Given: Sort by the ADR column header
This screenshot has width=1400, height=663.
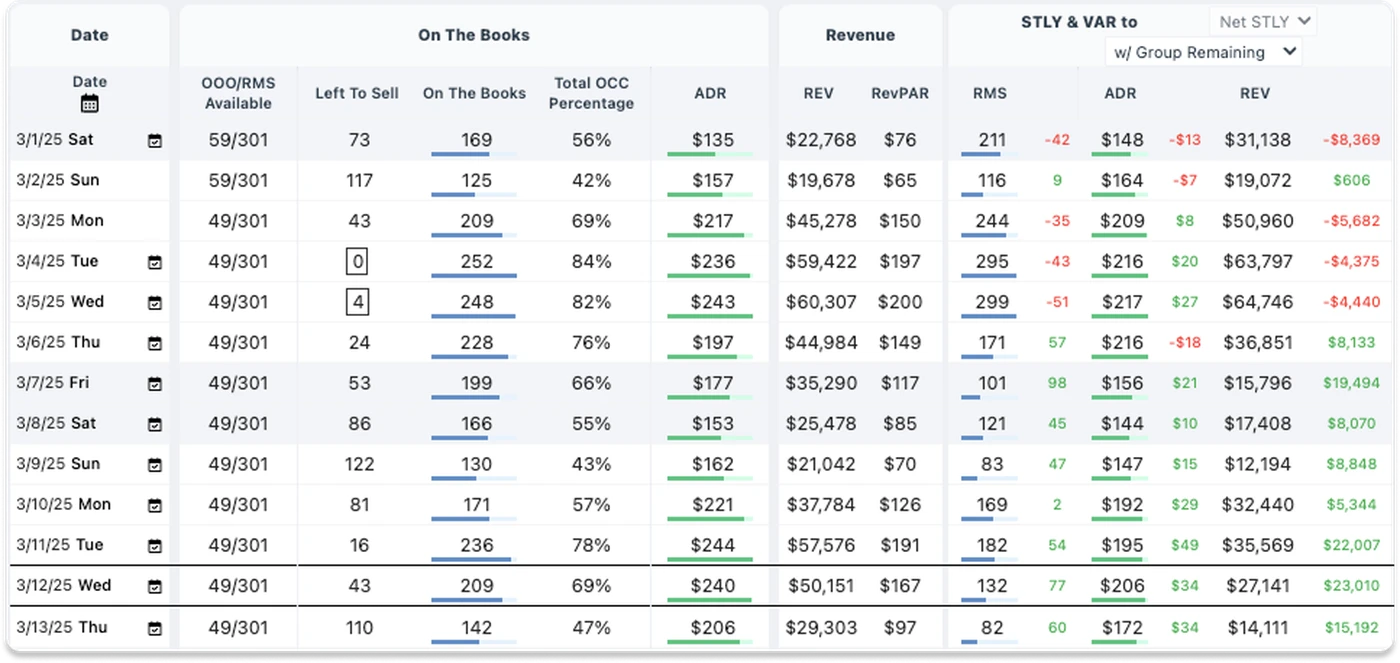Looking at the screenshot, I should (x=710, y=93).
